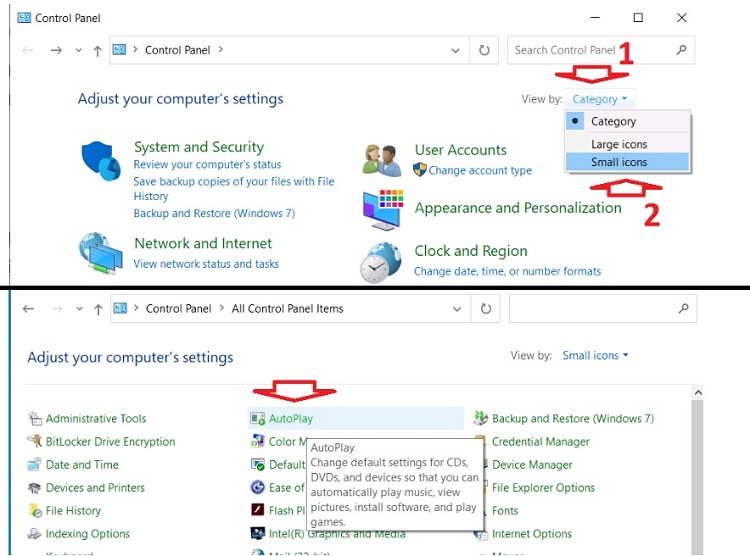Expand address bar history in bottom window
The width and height of the screenshot is (750, 556).
pyautogui.click(x=457, y=309)
